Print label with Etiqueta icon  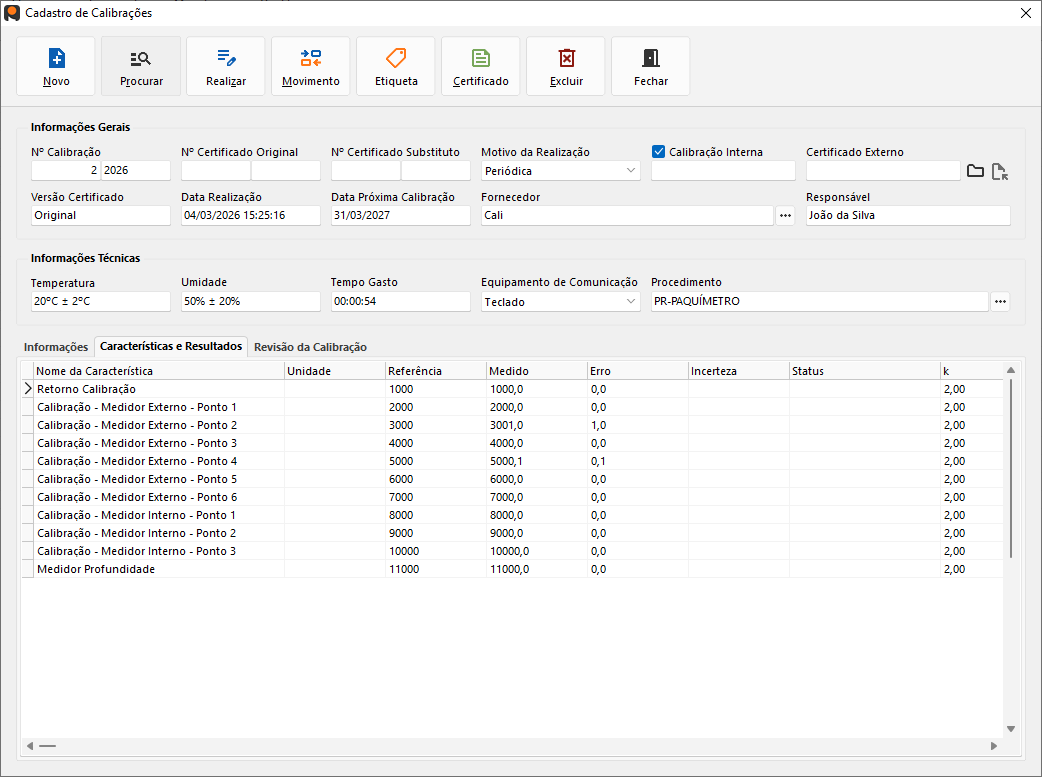(x=396, y=66)
